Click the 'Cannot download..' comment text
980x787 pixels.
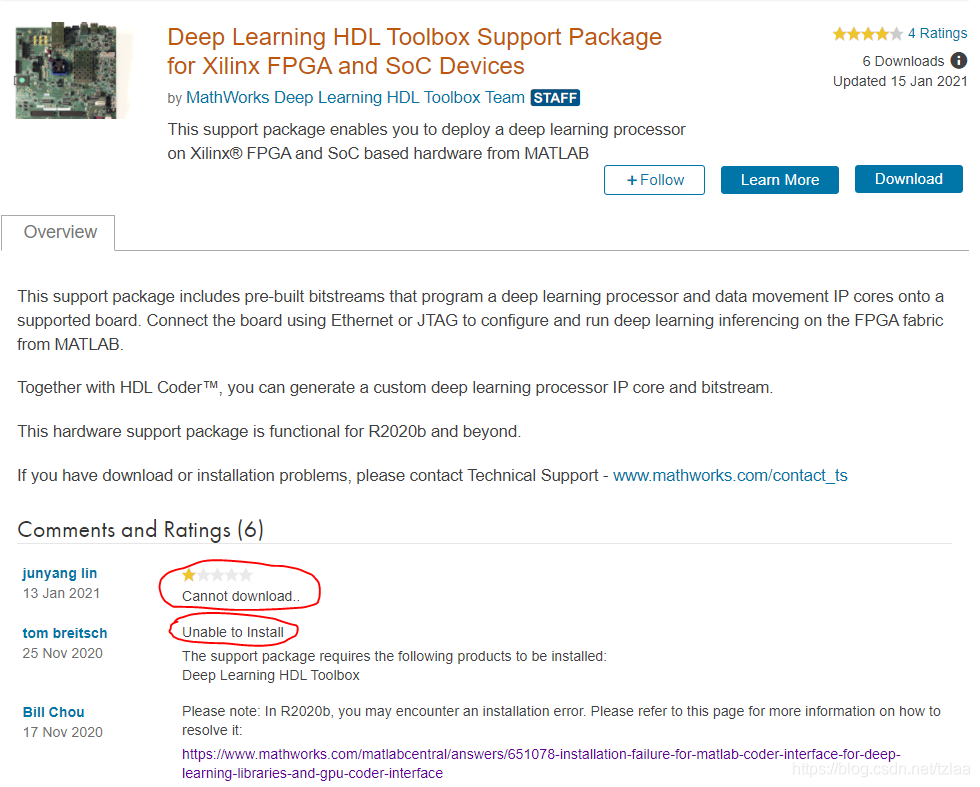coord(241,596)
